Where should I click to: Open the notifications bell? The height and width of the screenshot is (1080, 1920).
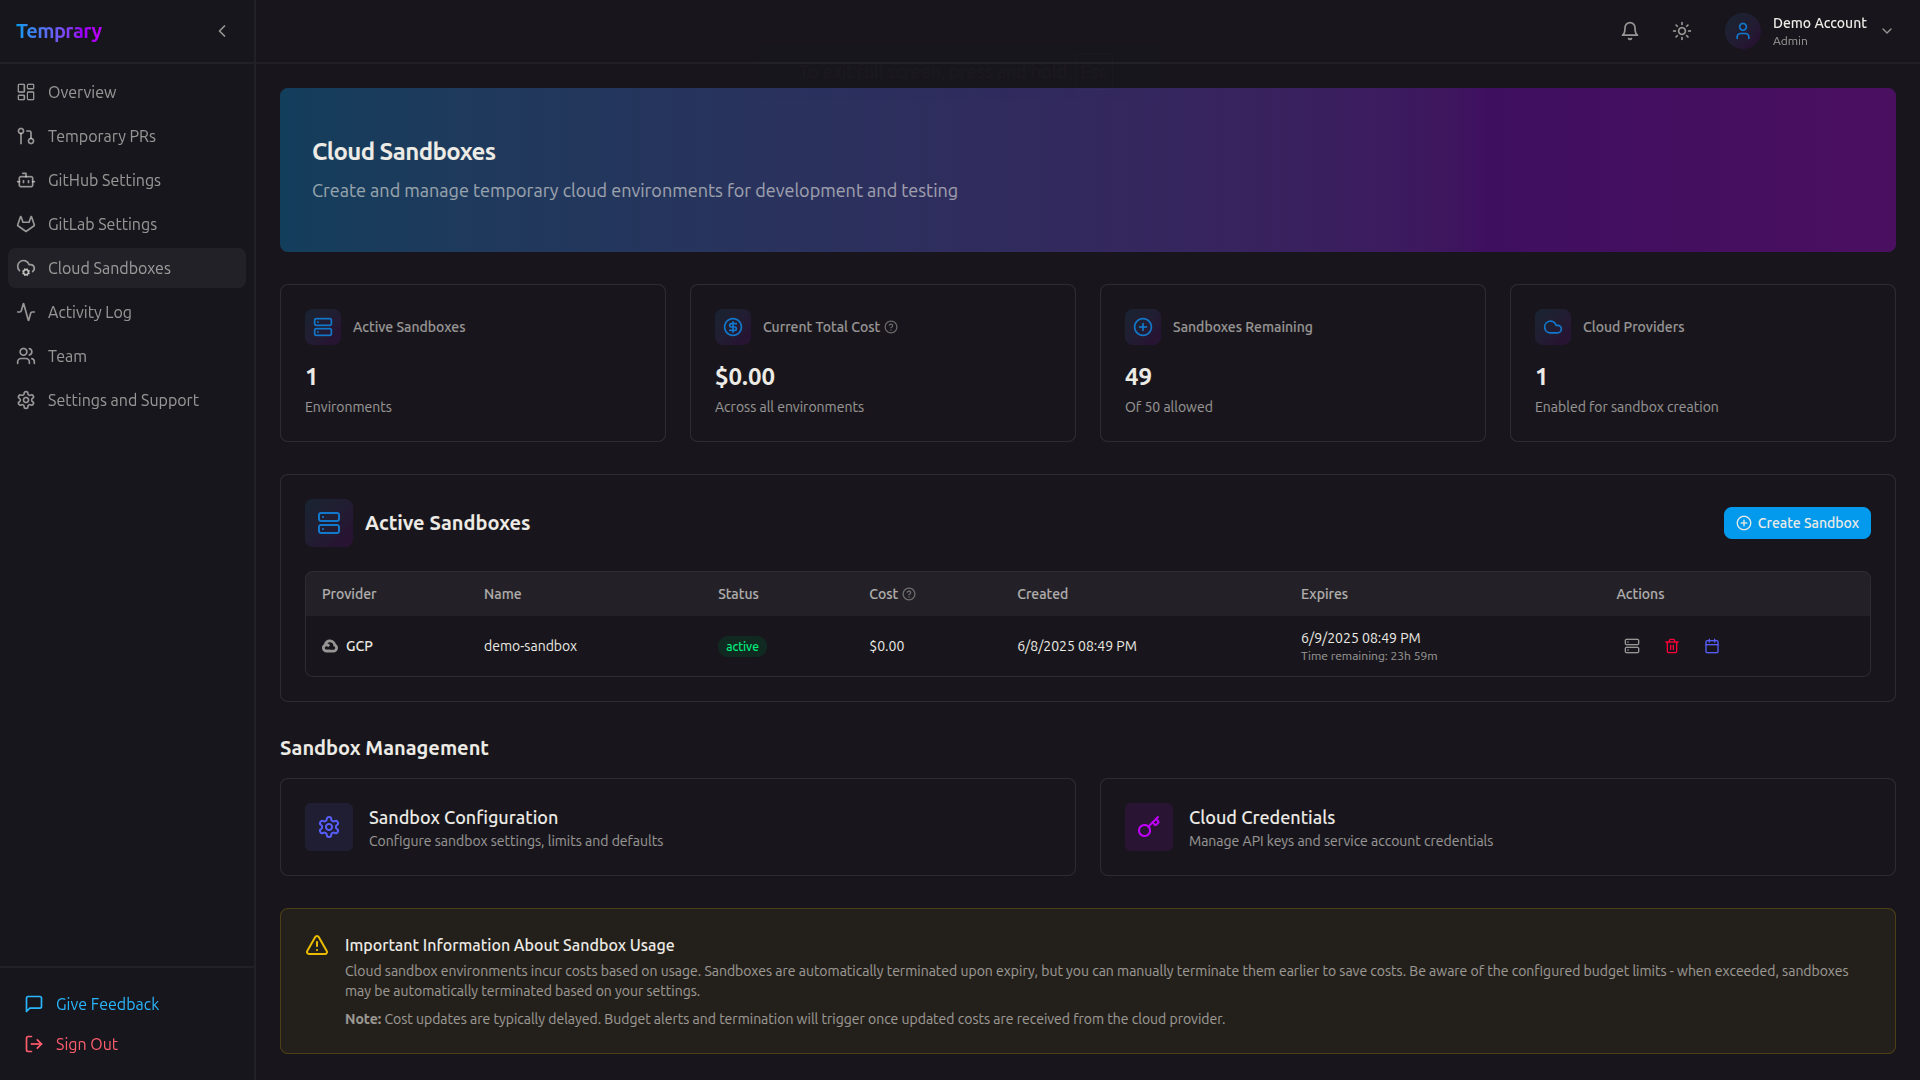pyautogui.click(x=1630, y=31)
